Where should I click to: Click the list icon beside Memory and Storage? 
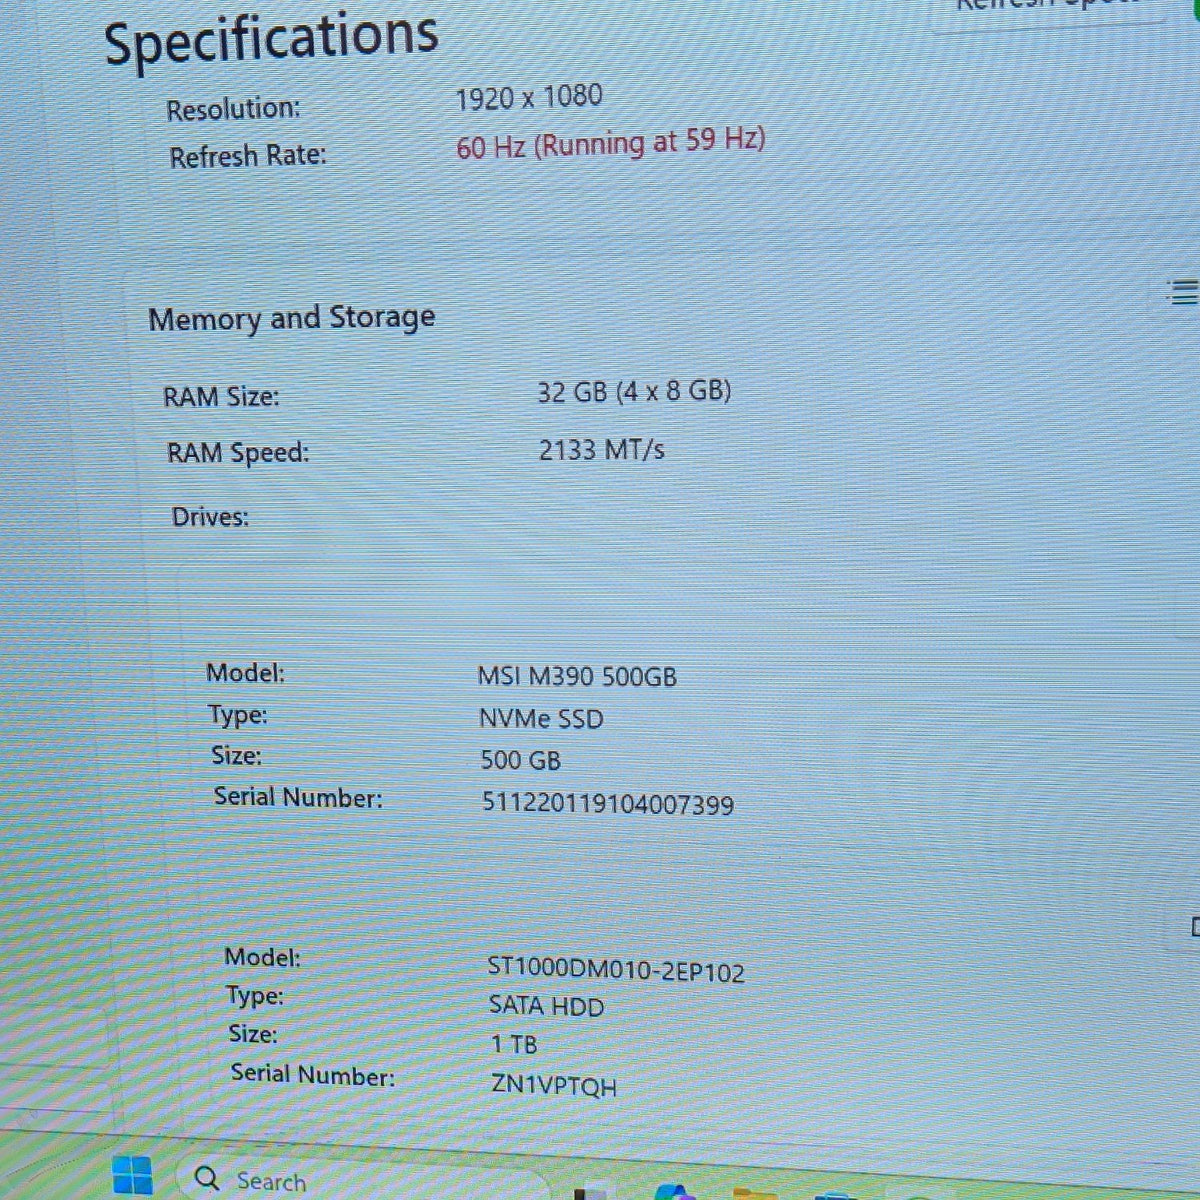(1182, 292)
